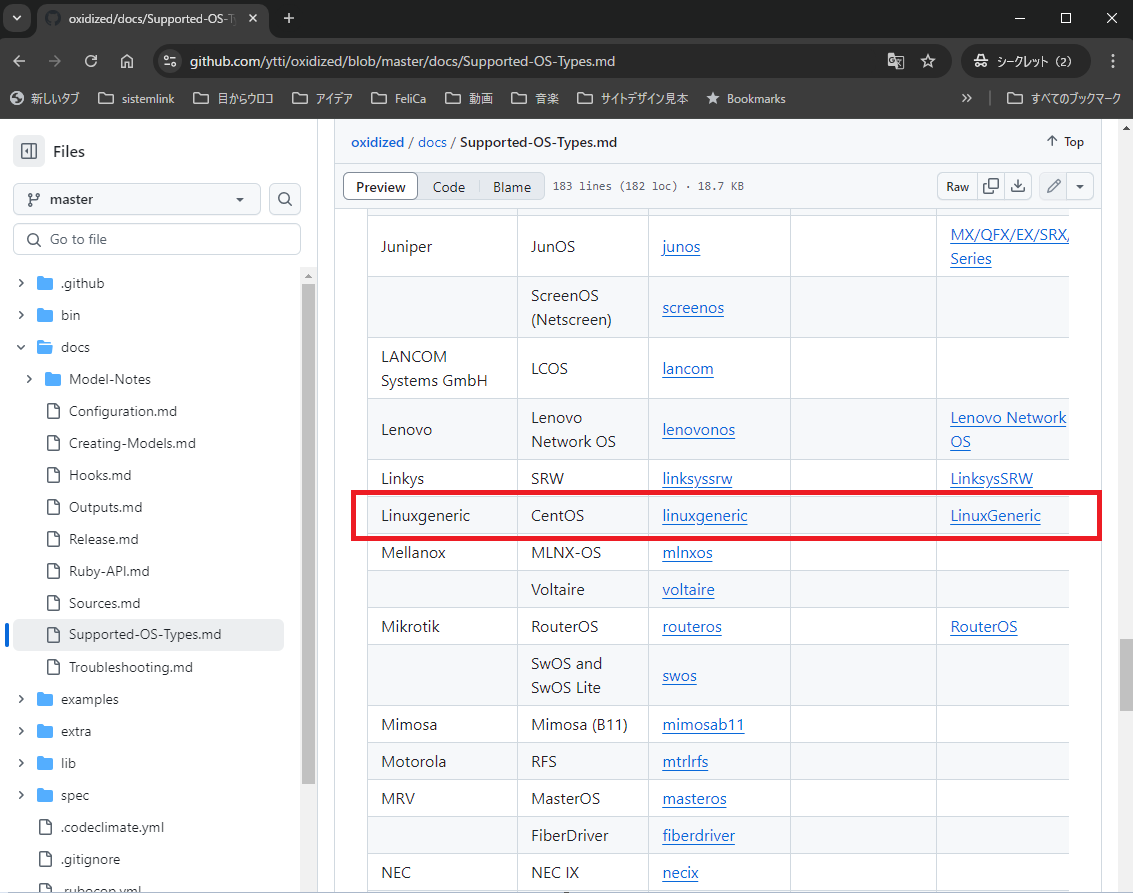Screen dimensions: 1133x893
Task: Bookmark this page with the star icon
Action: pyautogui.click(x=929, y=61)
